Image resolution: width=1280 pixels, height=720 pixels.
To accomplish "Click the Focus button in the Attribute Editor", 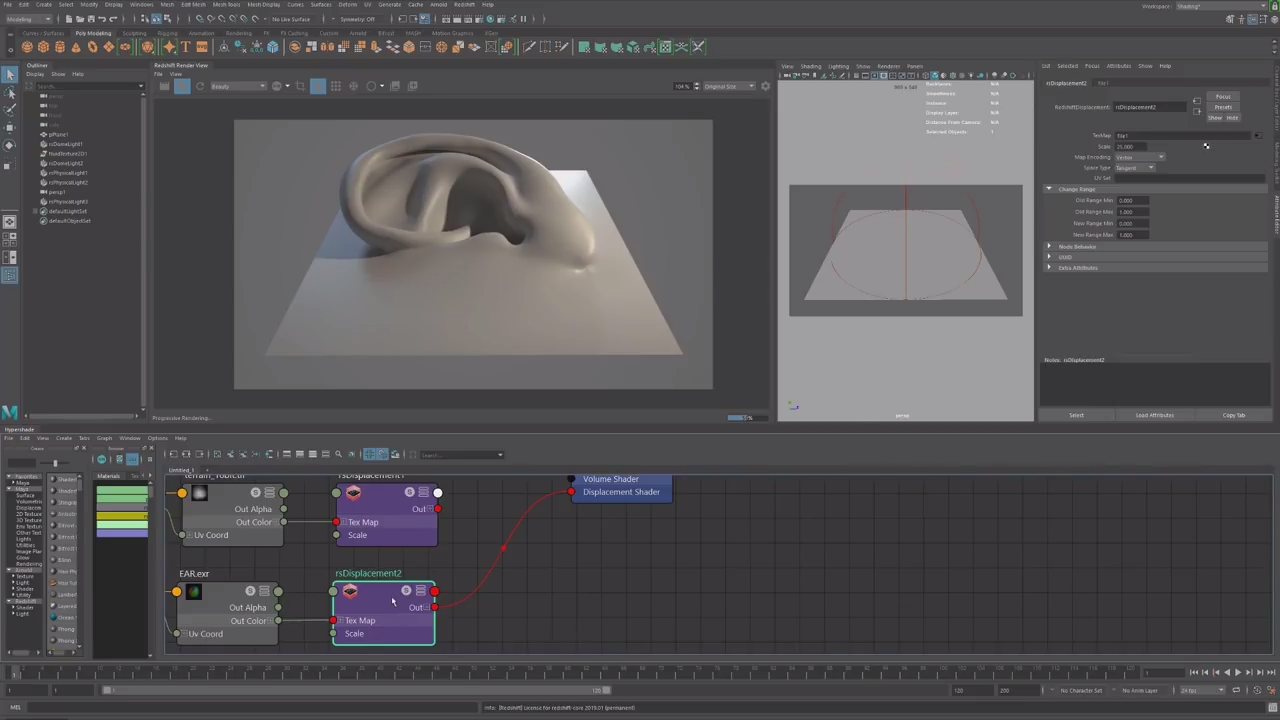I will click(1223, 96).
